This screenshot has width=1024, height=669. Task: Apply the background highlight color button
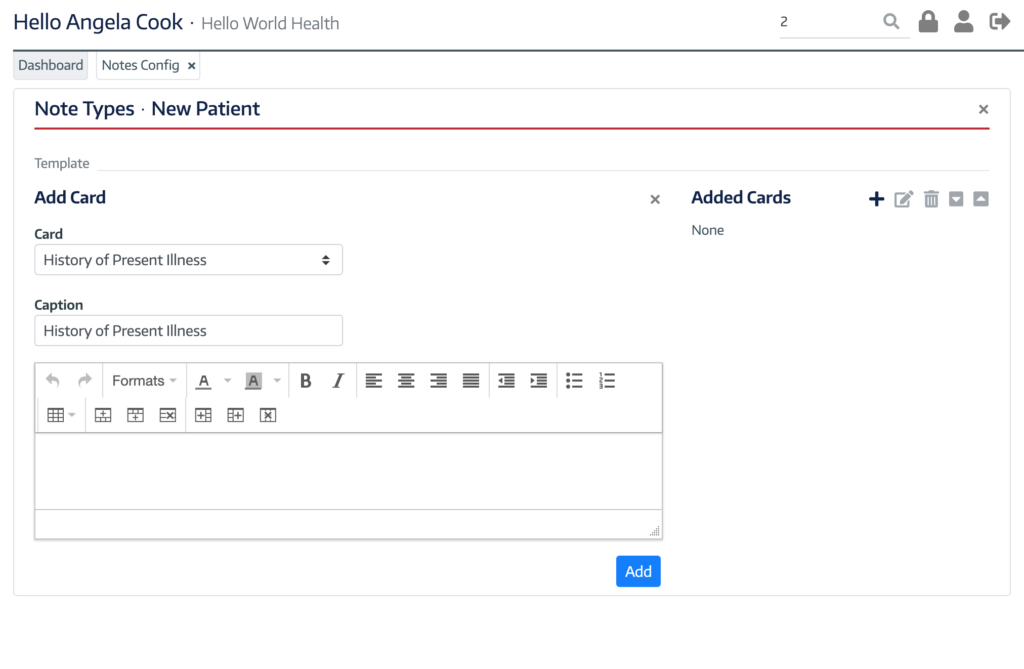pyautogui.click(x=253, y=381)
